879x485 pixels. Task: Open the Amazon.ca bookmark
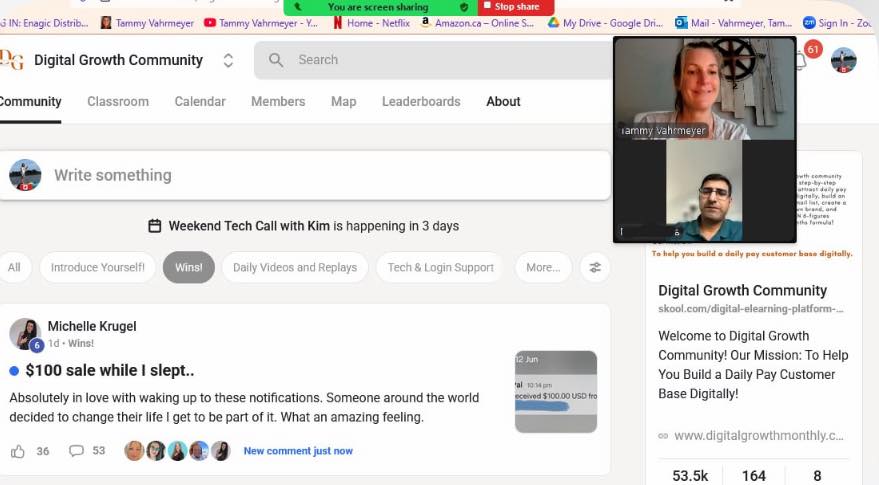[x=478, y=23]
